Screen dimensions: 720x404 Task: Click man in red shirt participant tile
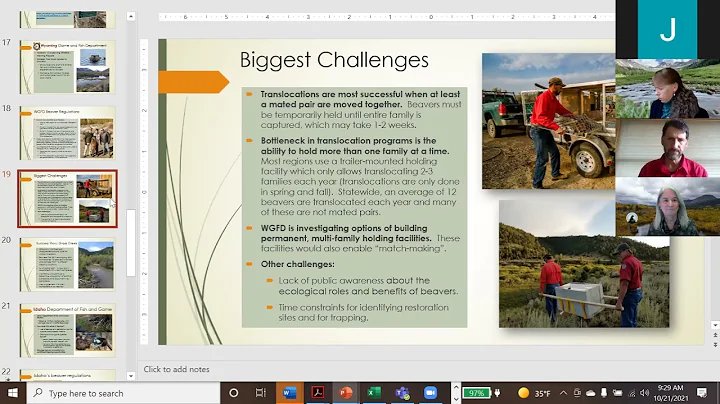click(668, 148)
